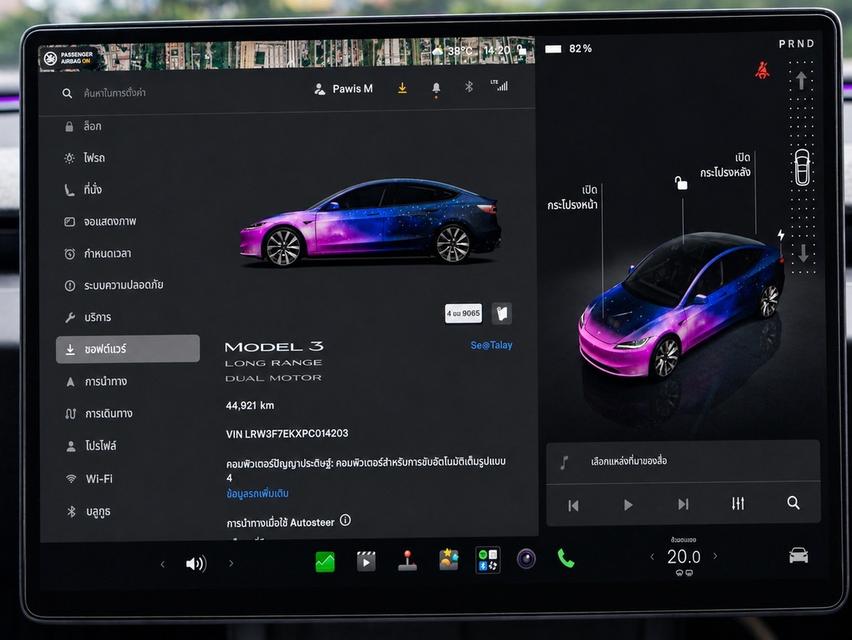The width and height of the screenshot is (852, 640).
Task: Tap the license plate 9065 badge
Action: [463, 313]
